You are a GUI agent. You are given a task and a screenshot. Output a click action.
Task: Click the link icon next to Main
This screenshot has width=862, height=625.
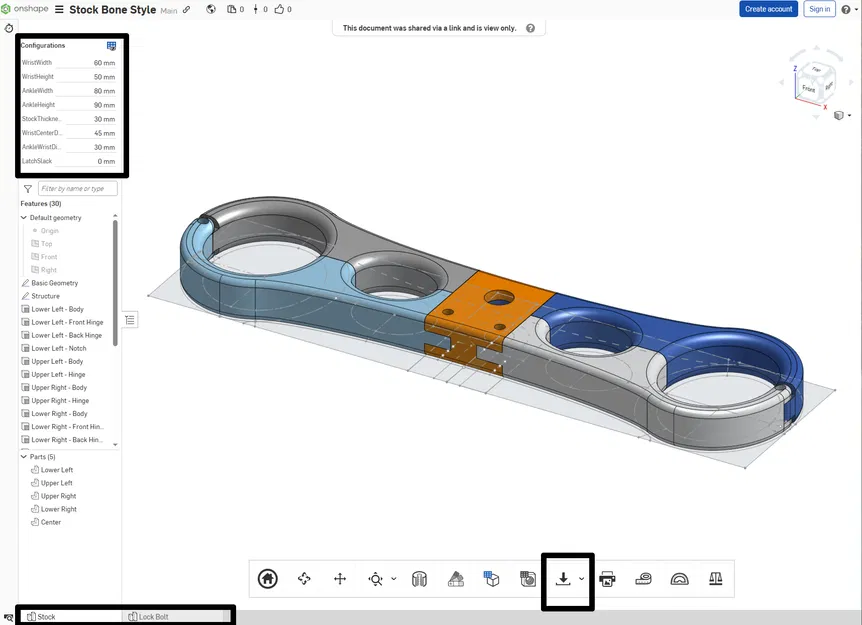point(187,9)
